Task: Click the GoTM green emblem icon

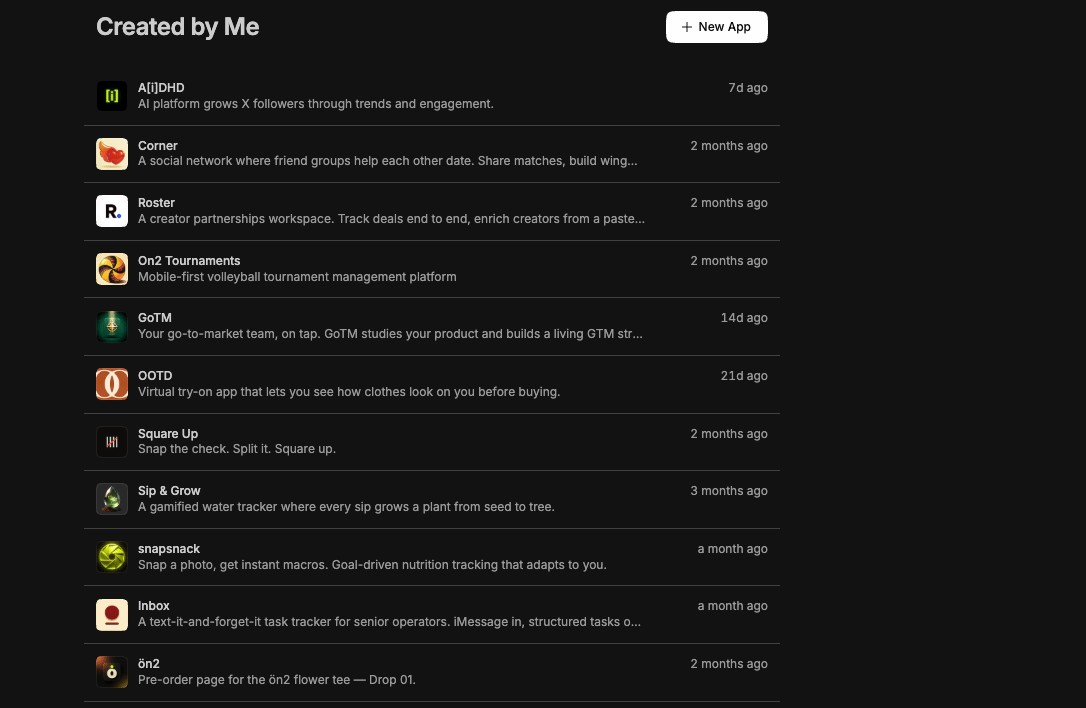Action: click(x=112, y=326)
